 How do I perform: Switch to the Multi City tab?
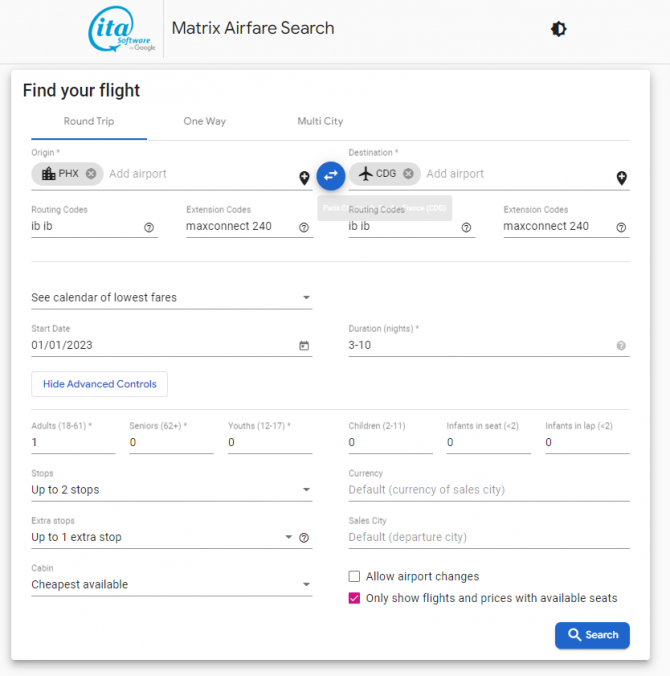(320, 122)
